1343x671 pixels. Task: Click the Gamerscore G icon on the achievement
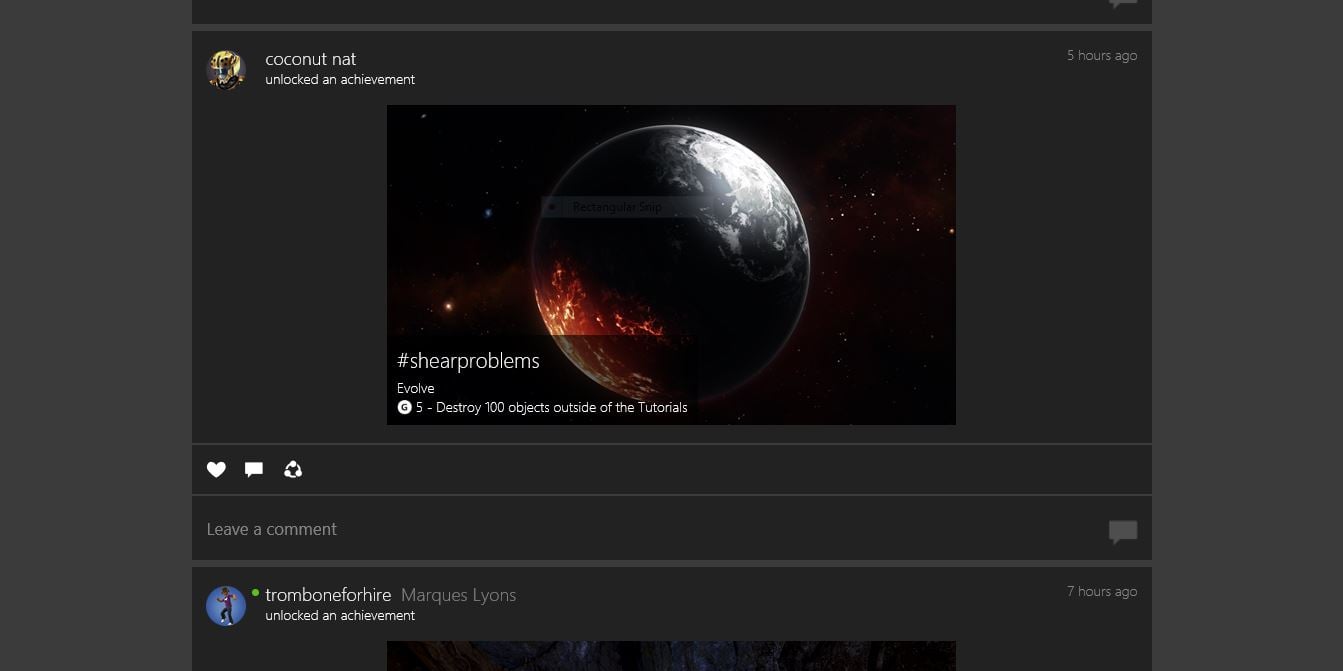click(x=404, y=407)
